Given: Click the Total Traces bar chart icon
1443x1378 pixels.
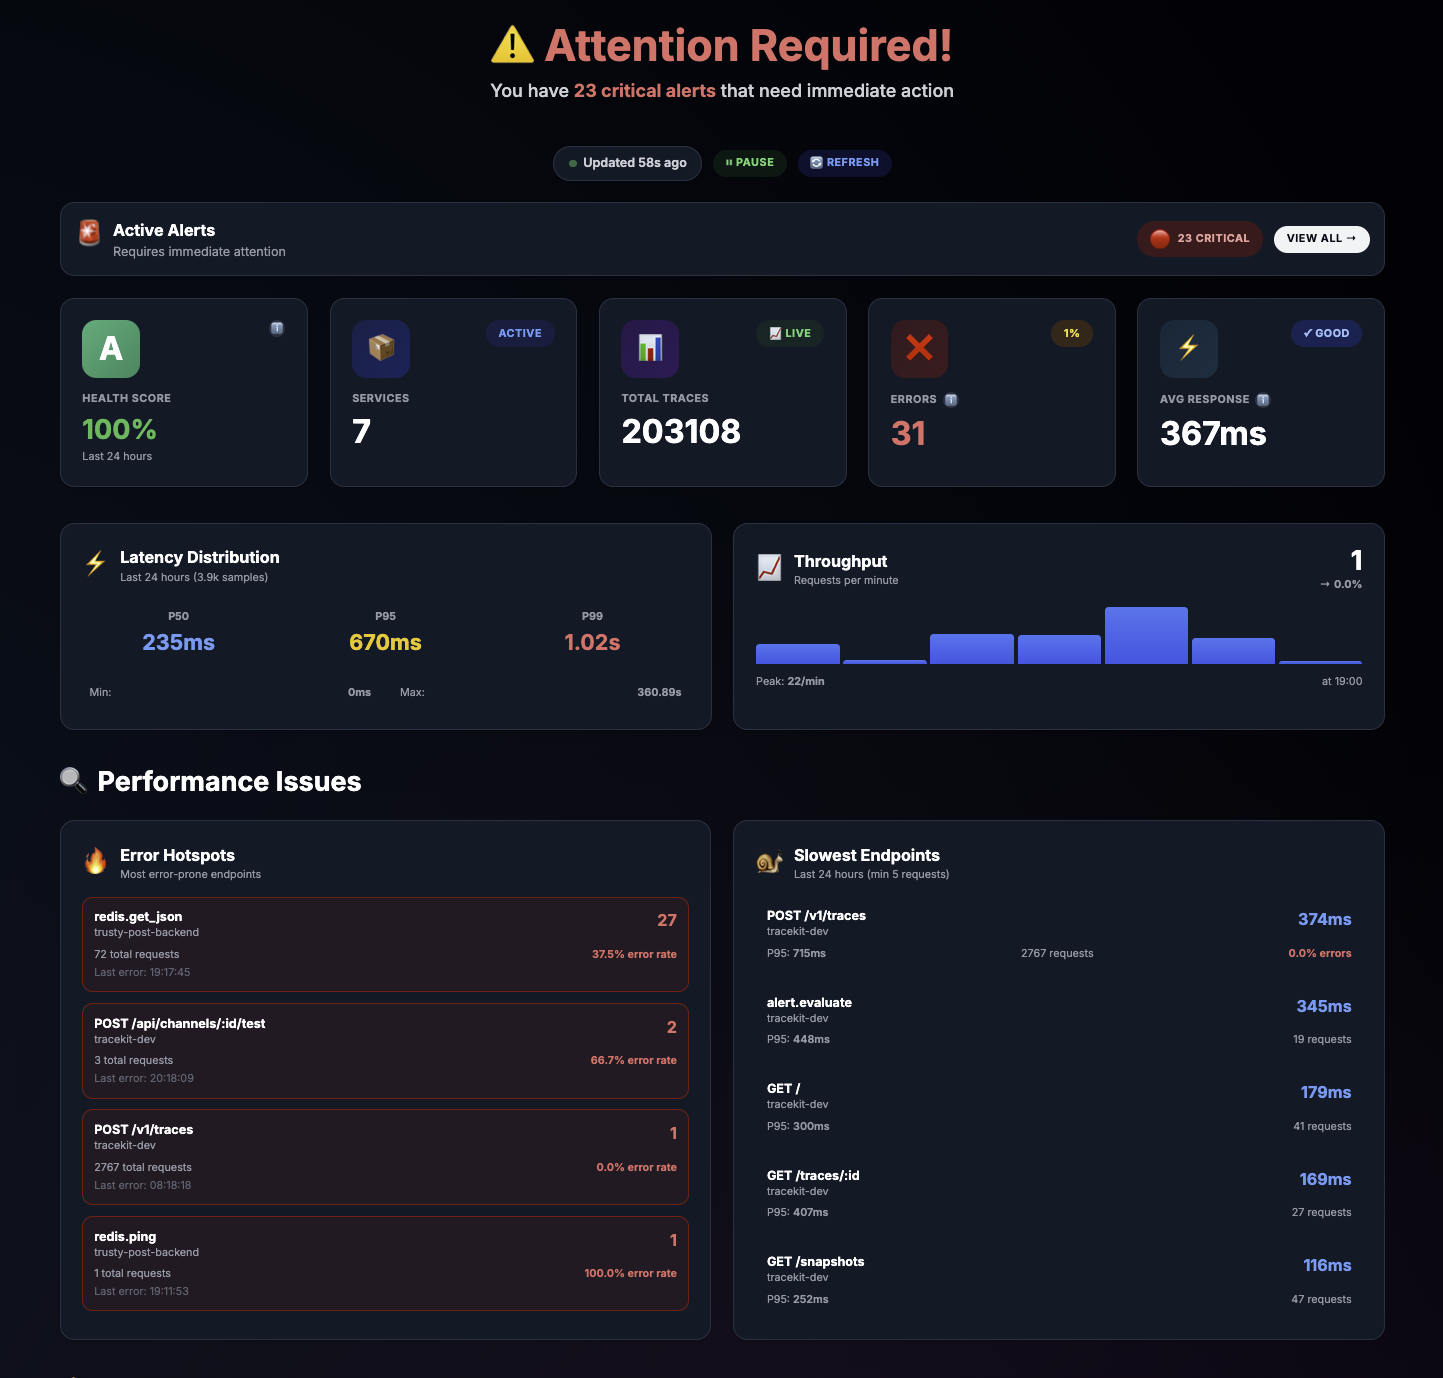Looking at the screenshot, I should [x=649, y=349].
